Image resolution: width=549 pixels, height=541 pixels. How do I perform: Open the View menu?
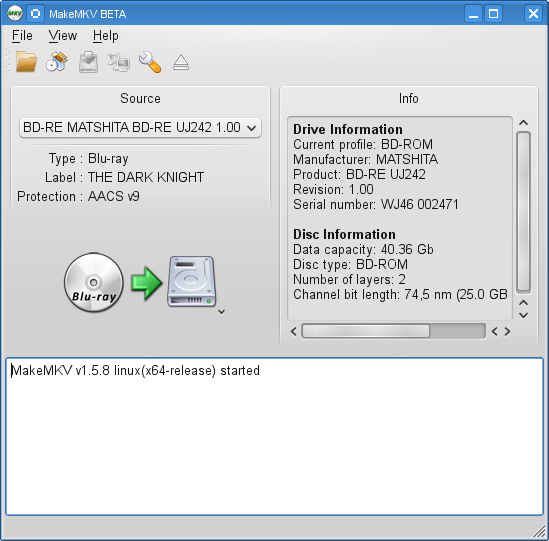(63, 36)
